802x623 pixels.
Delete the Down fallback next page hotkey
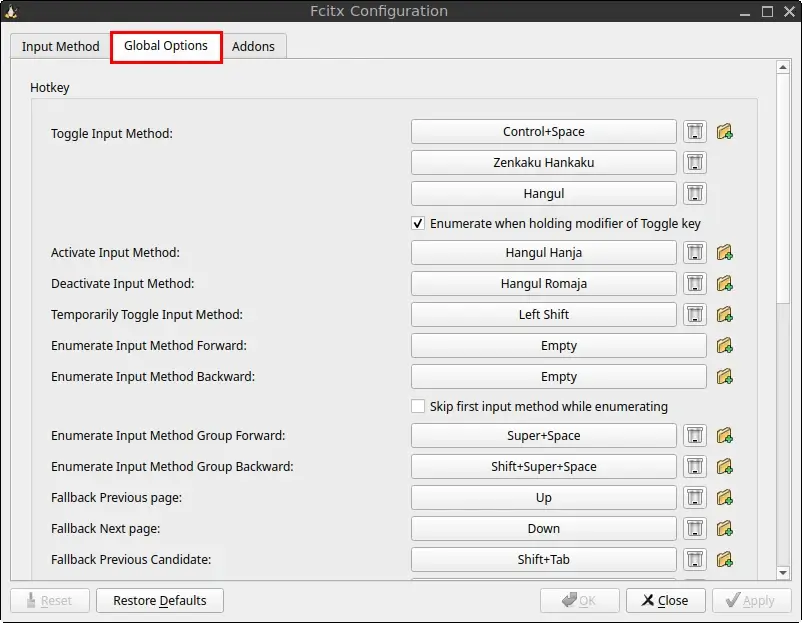pyautogui.click(x=695, y=529)
